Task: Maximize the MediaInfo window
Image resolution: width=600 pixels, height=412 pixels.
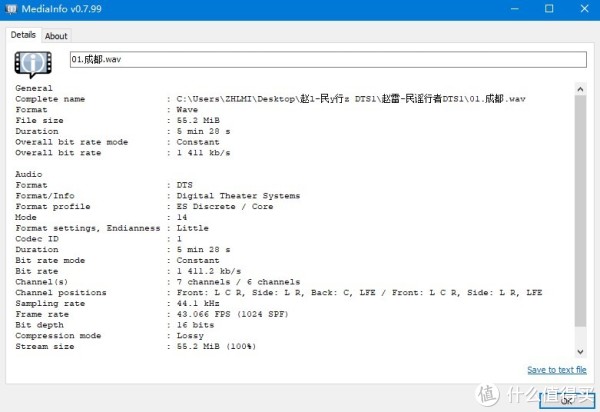Action: pyautogui.click(x=549, y=9)
